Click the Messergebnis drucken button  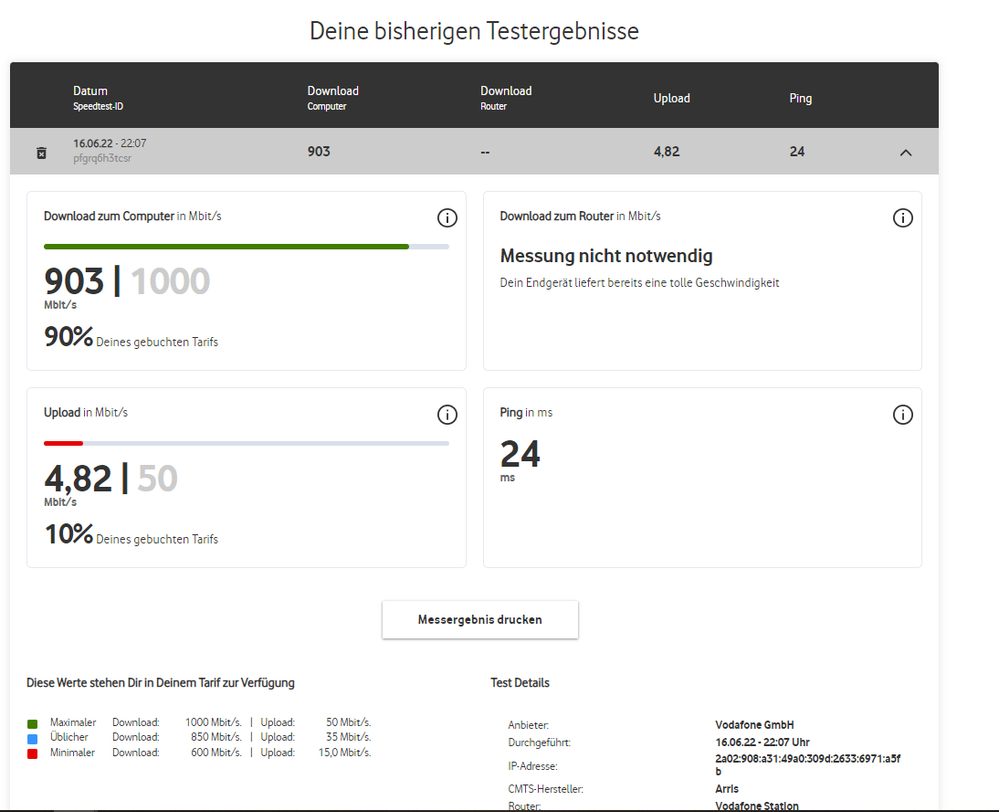tap(480, 620)
